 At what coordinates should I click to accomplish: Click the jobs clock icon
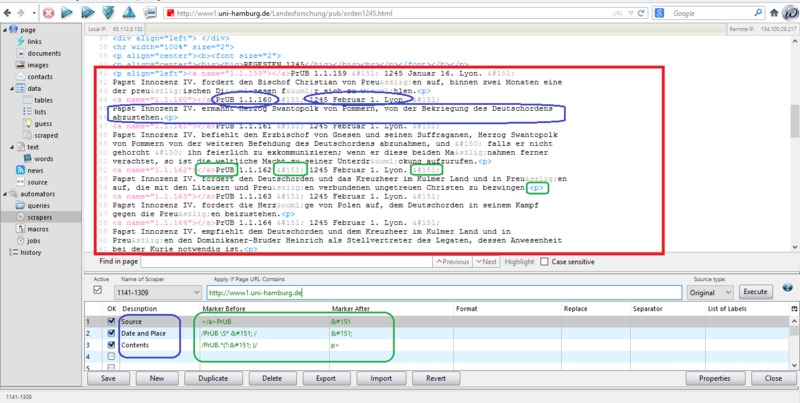pos(20,240)
